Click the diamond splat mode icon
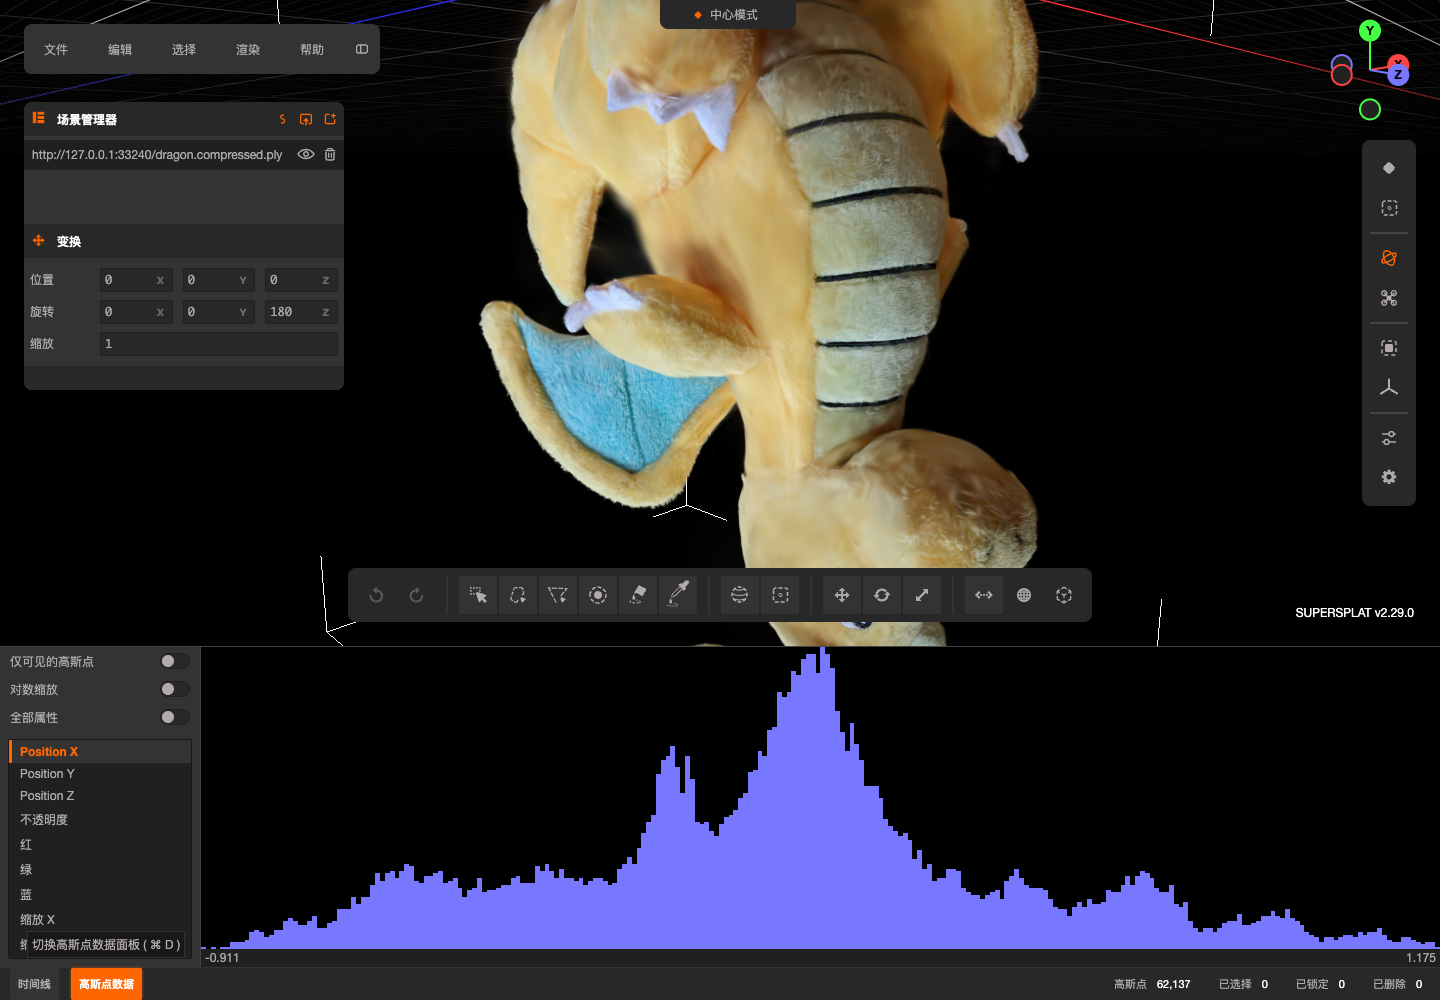 (x=1389, y=168)
